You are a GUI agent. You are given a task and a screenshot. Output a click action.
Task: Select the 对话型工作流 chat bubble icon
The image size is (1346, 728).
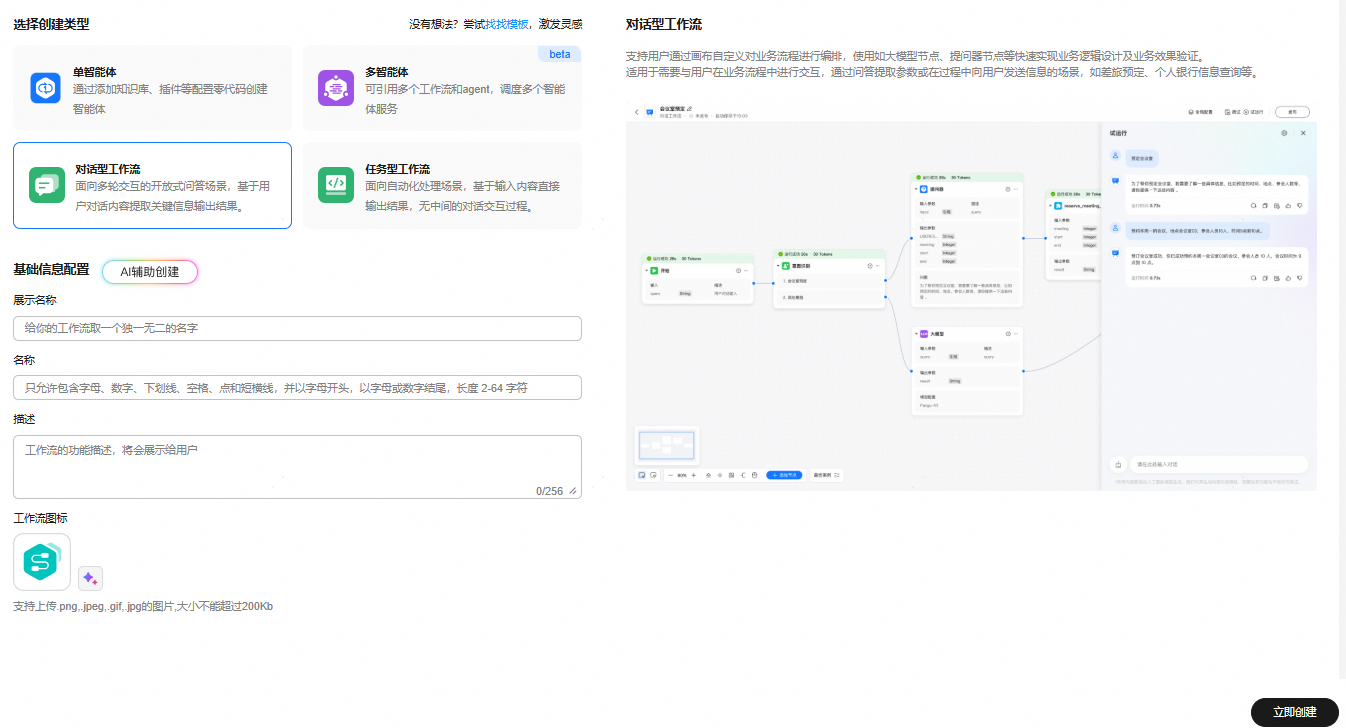46,185
